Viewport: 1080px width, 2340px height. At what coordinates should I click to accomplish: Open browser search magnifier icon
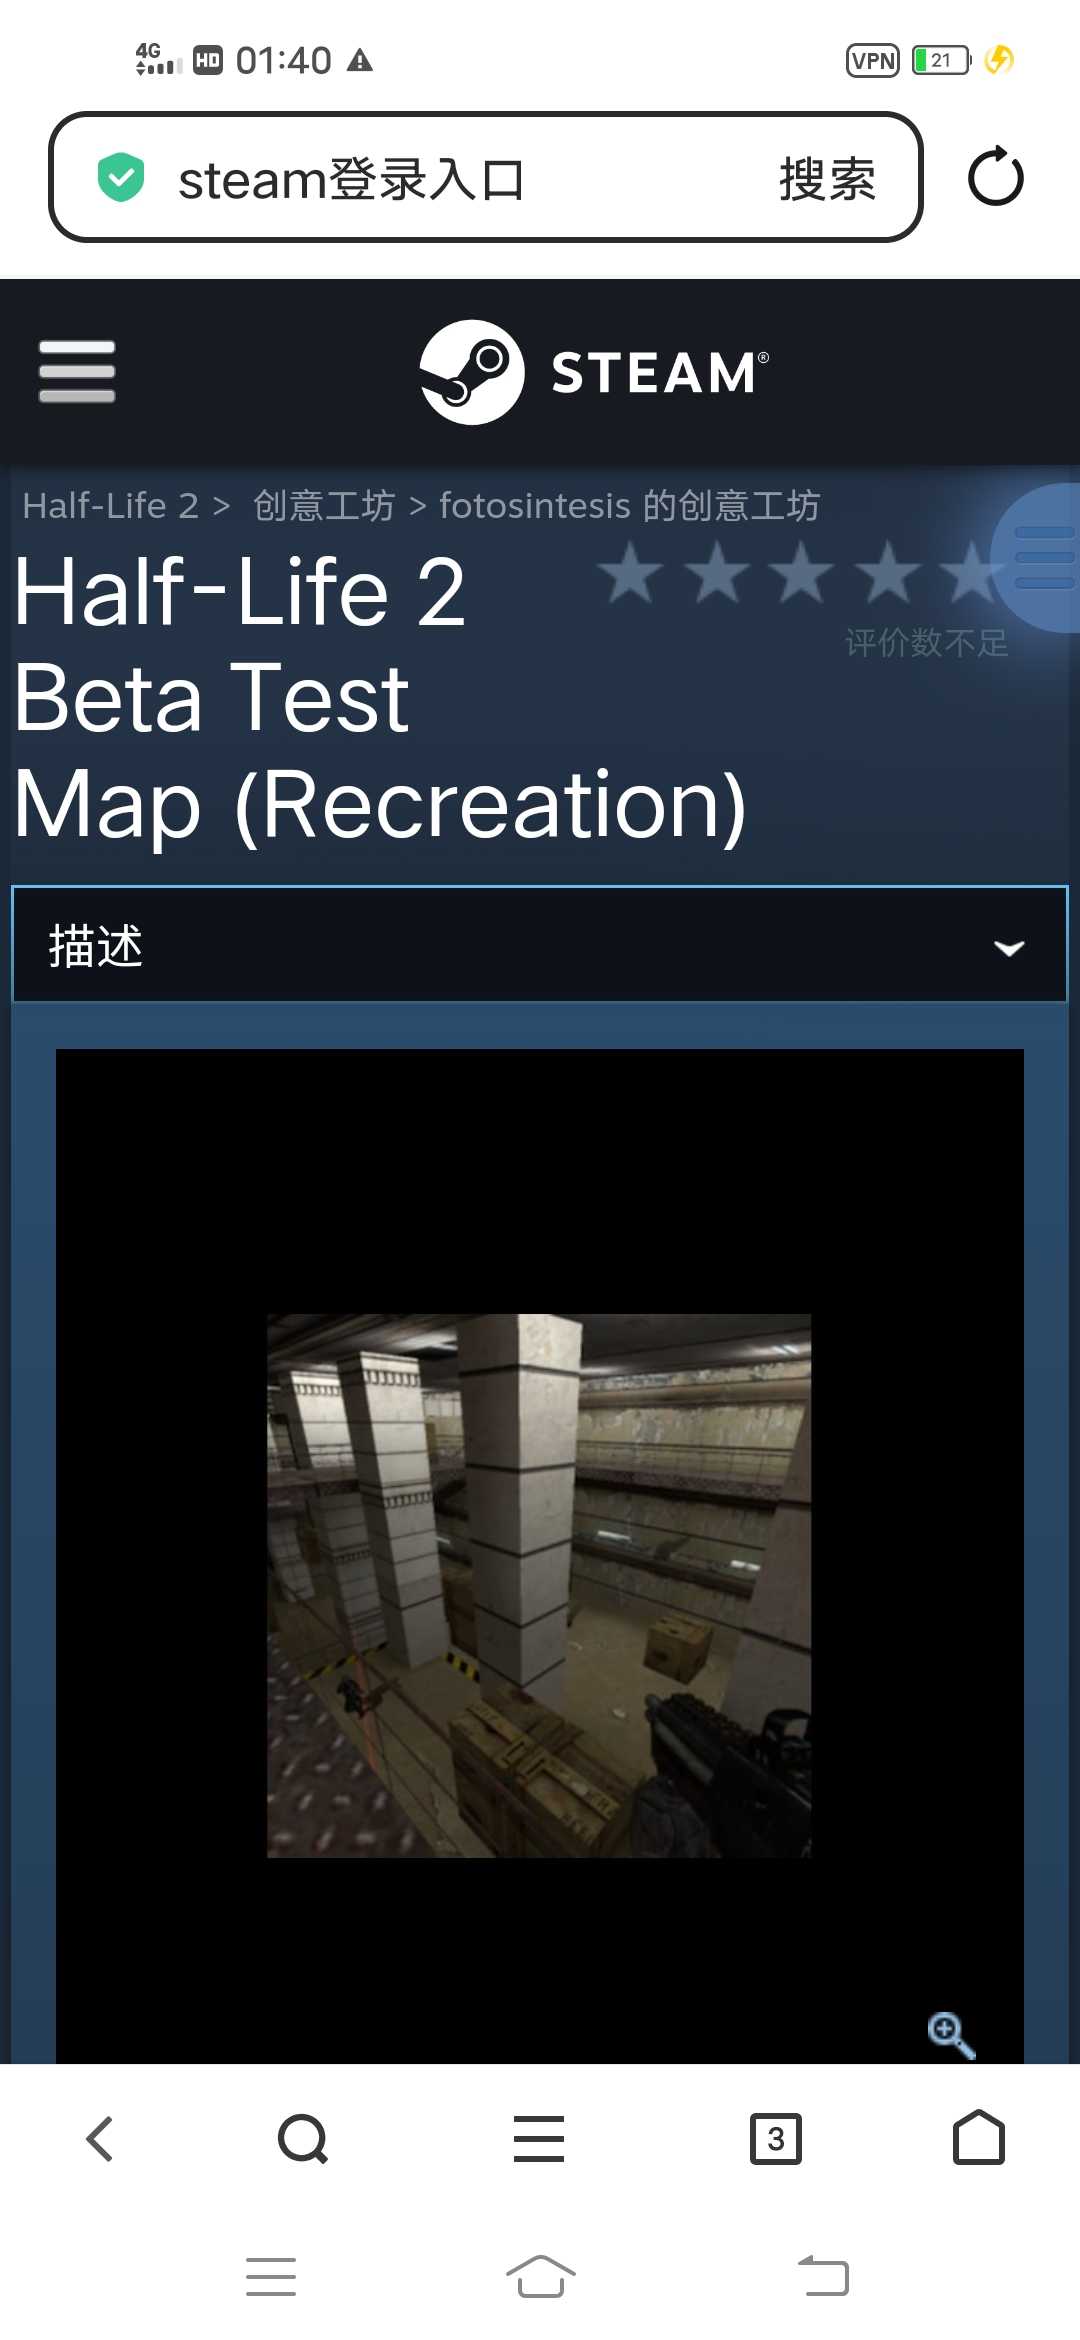(x=303, y=2139)
